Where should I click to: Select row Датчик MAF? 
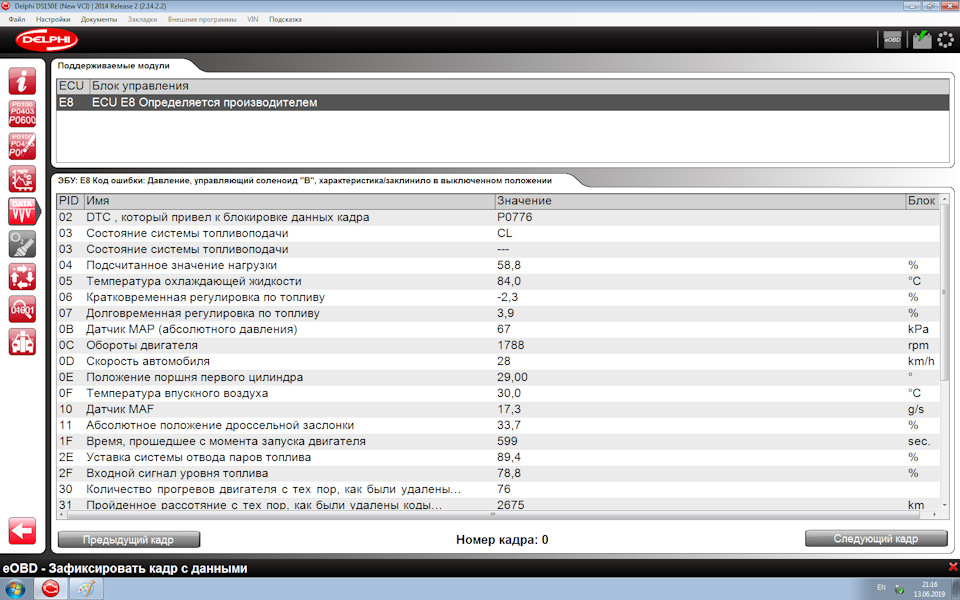[498, 409]
